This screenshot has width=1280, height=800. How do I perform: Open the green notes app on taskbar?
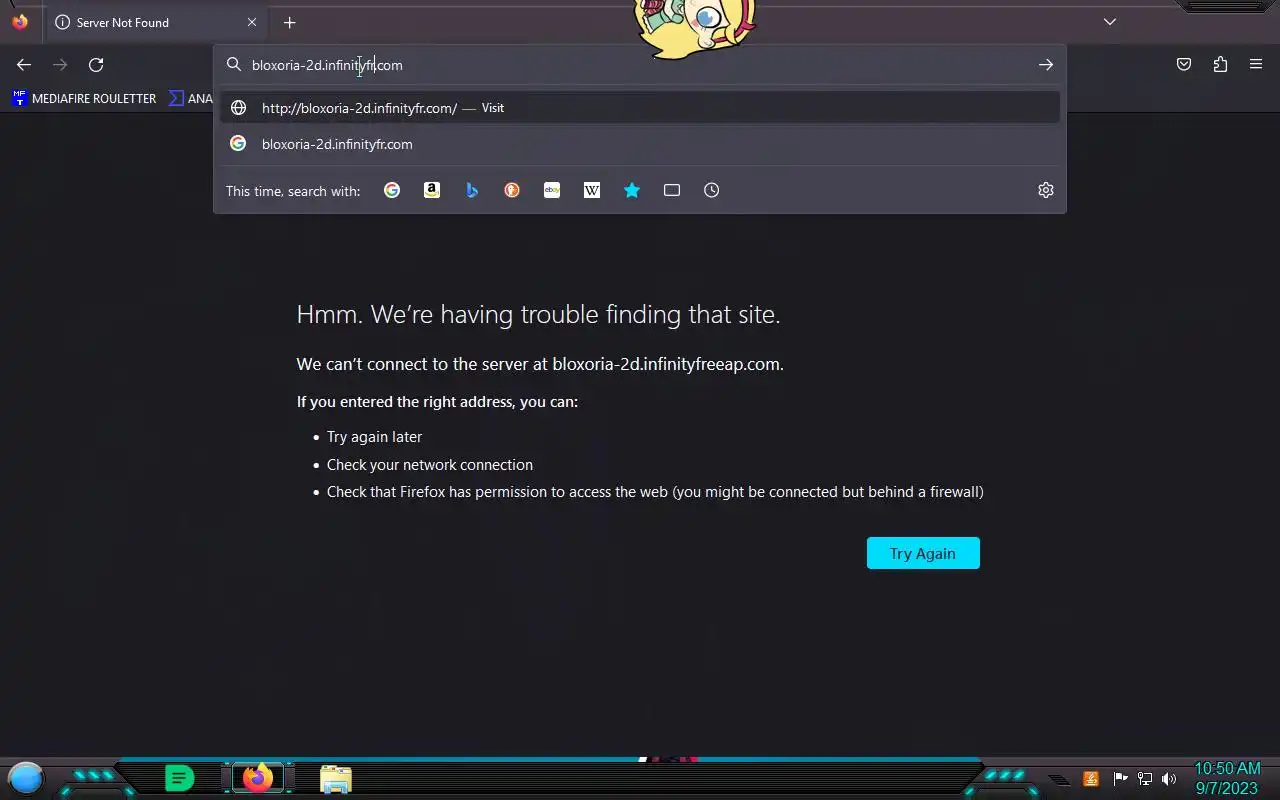coord(179,778)
